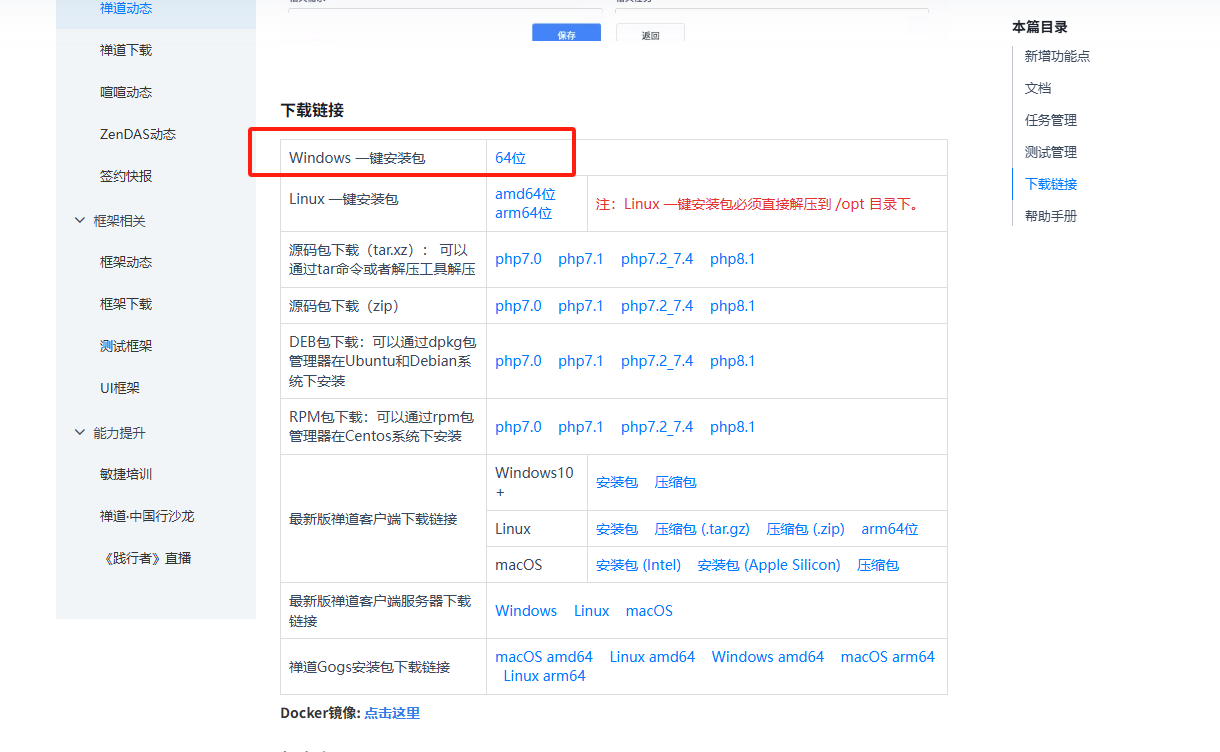Download Linux client 压缩包 (.zip)
1220x752 pixels.
coord(806,529)
